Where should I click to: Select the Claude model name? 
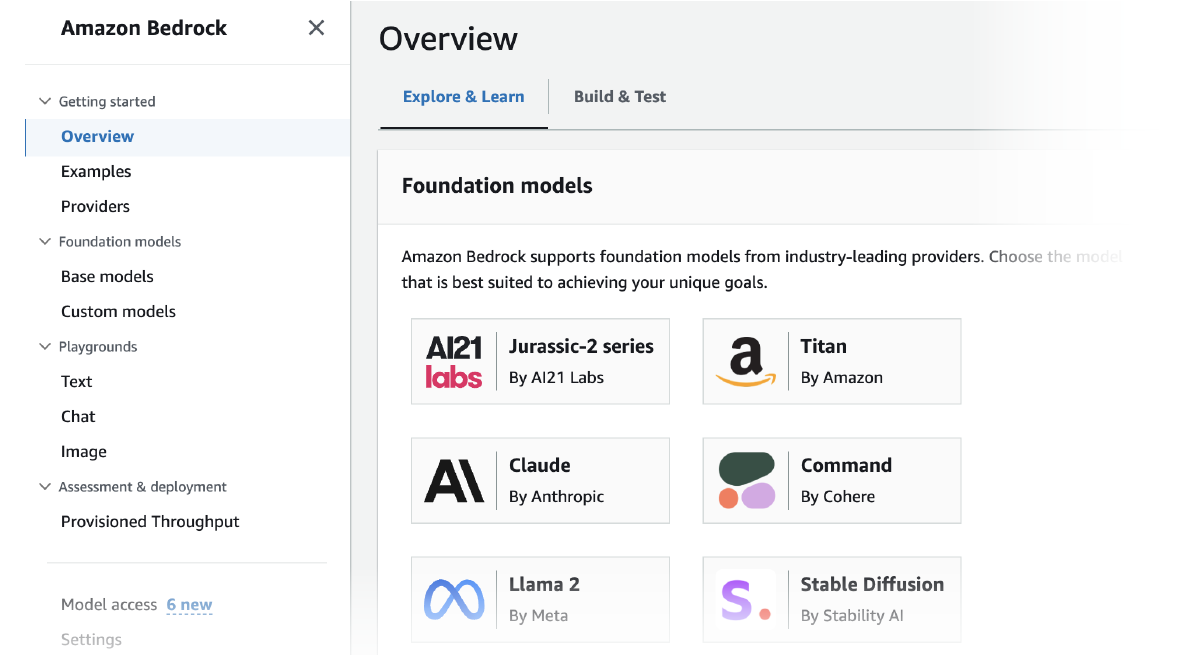point(540,466)
